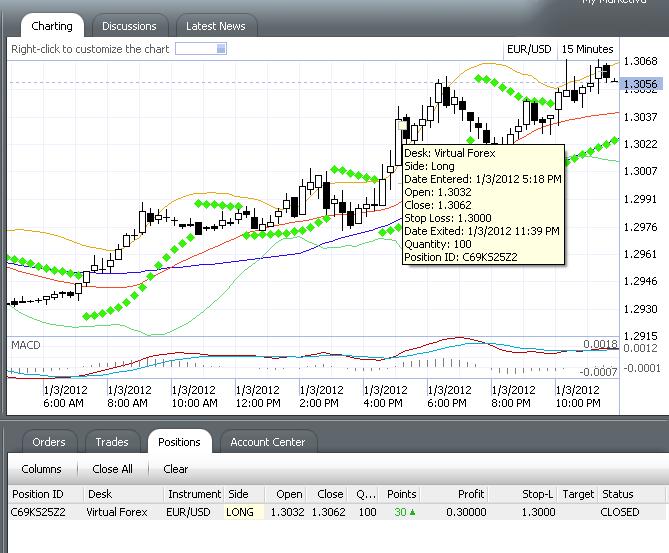This screenshot has height=553, width=669.
Task: Open the Account Center tab
Action: [x=268, y=442]
